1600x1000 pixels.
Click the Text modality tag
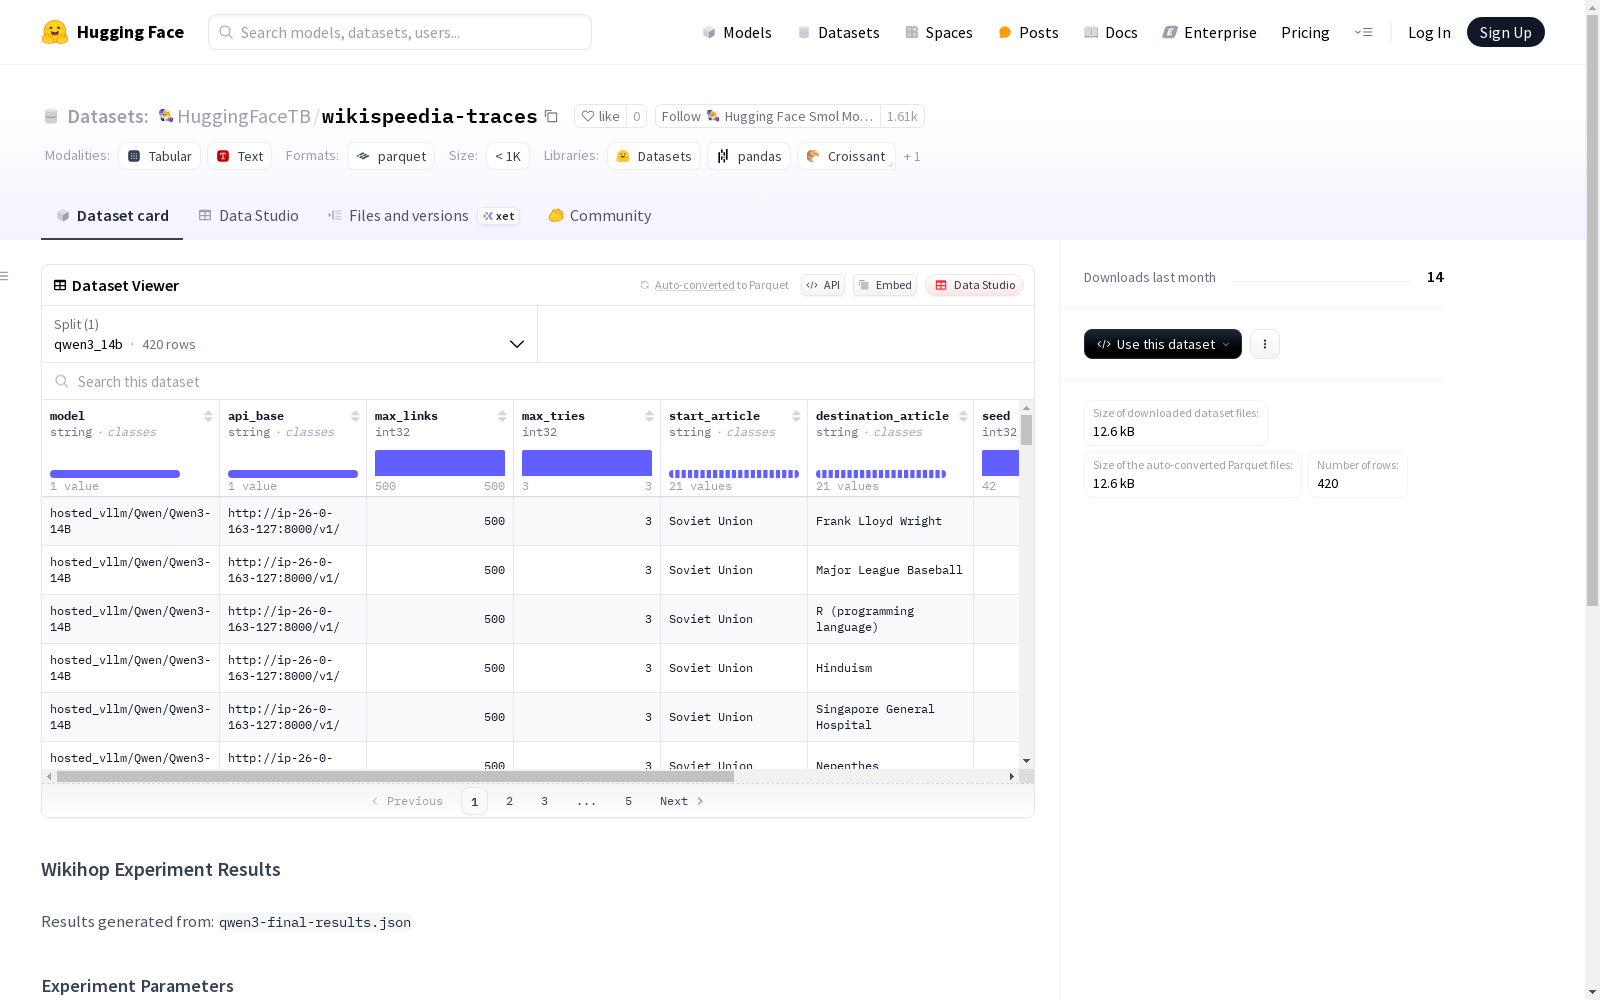click(240, 156)
